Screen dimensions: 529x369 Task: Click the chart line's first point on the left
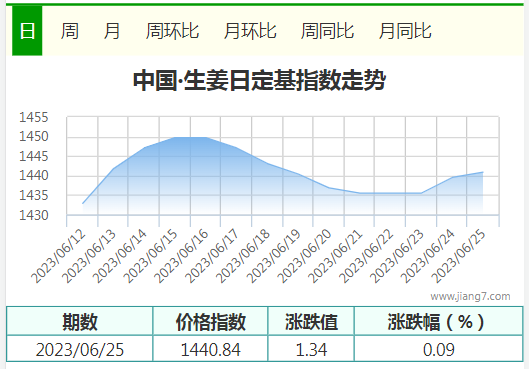point(83,203)
